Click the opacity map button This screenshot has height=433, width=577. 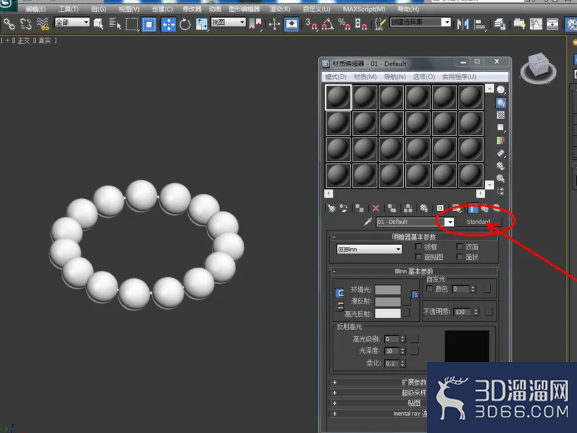pos(489,312)
